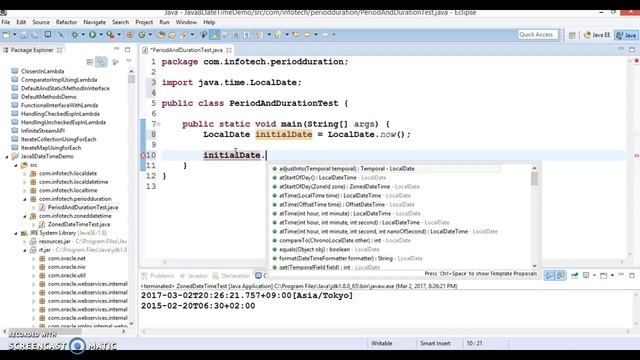The width and height of the screenshot is (640, 360).
Task: Click the Open Task toolbar icon
Action: (x=172, y=35)
